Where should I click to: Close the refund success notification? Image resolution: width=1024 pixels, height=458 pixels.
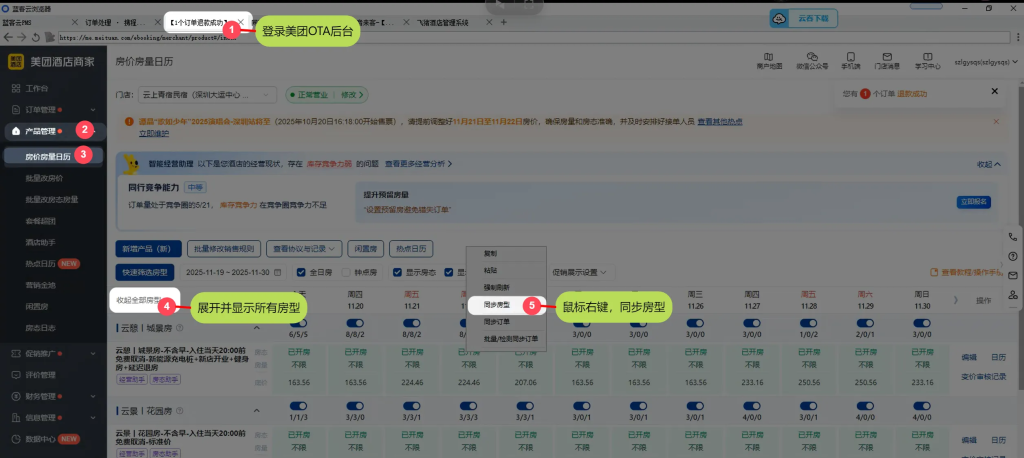(x=994, y=91)
